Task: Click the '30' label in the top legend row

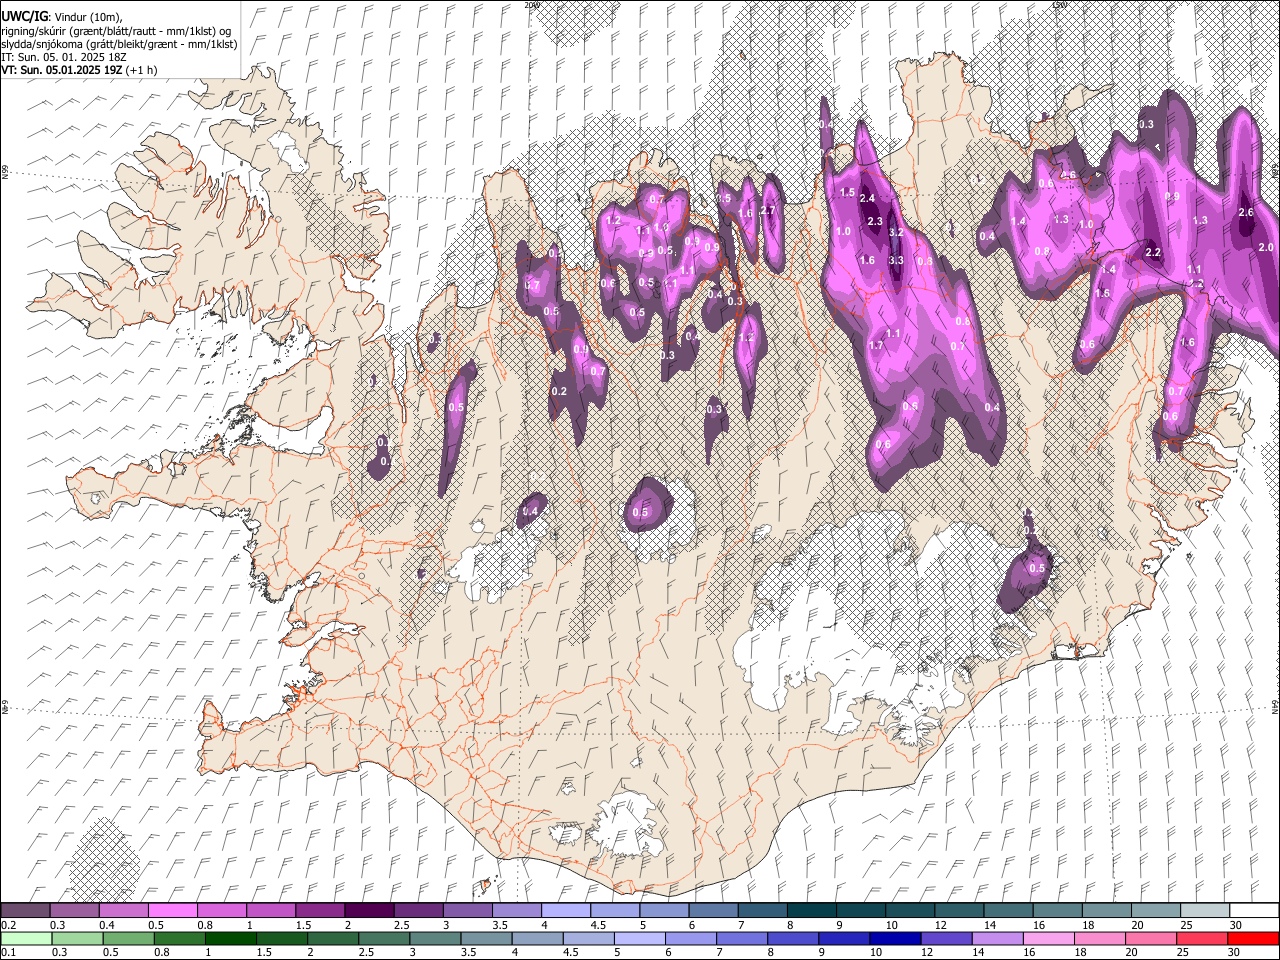Action: [1235, 925]
